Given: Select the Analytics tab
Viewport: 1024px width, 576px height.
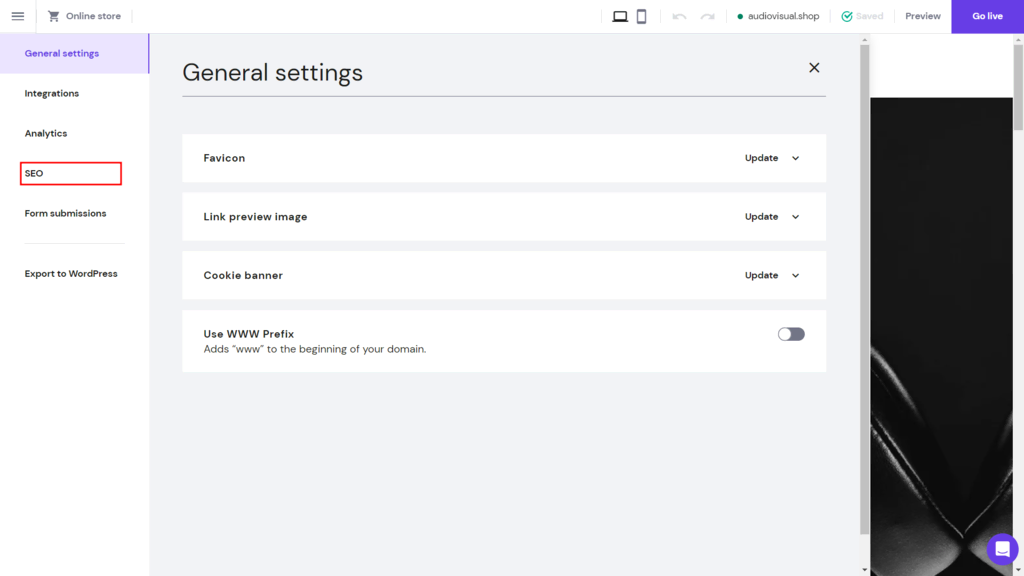Looking at the screenshot, I should click(46, 133).
